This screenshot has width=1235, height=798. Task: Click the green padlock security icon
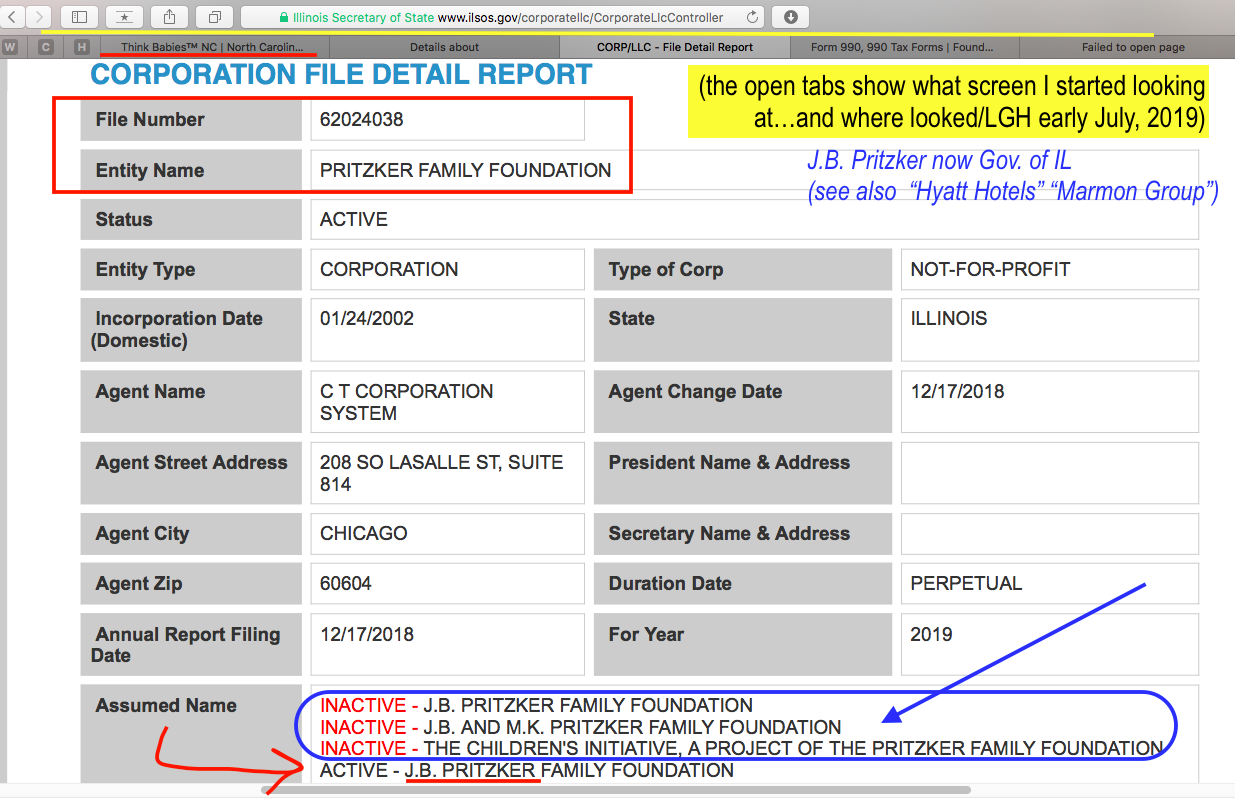point(284,17)
